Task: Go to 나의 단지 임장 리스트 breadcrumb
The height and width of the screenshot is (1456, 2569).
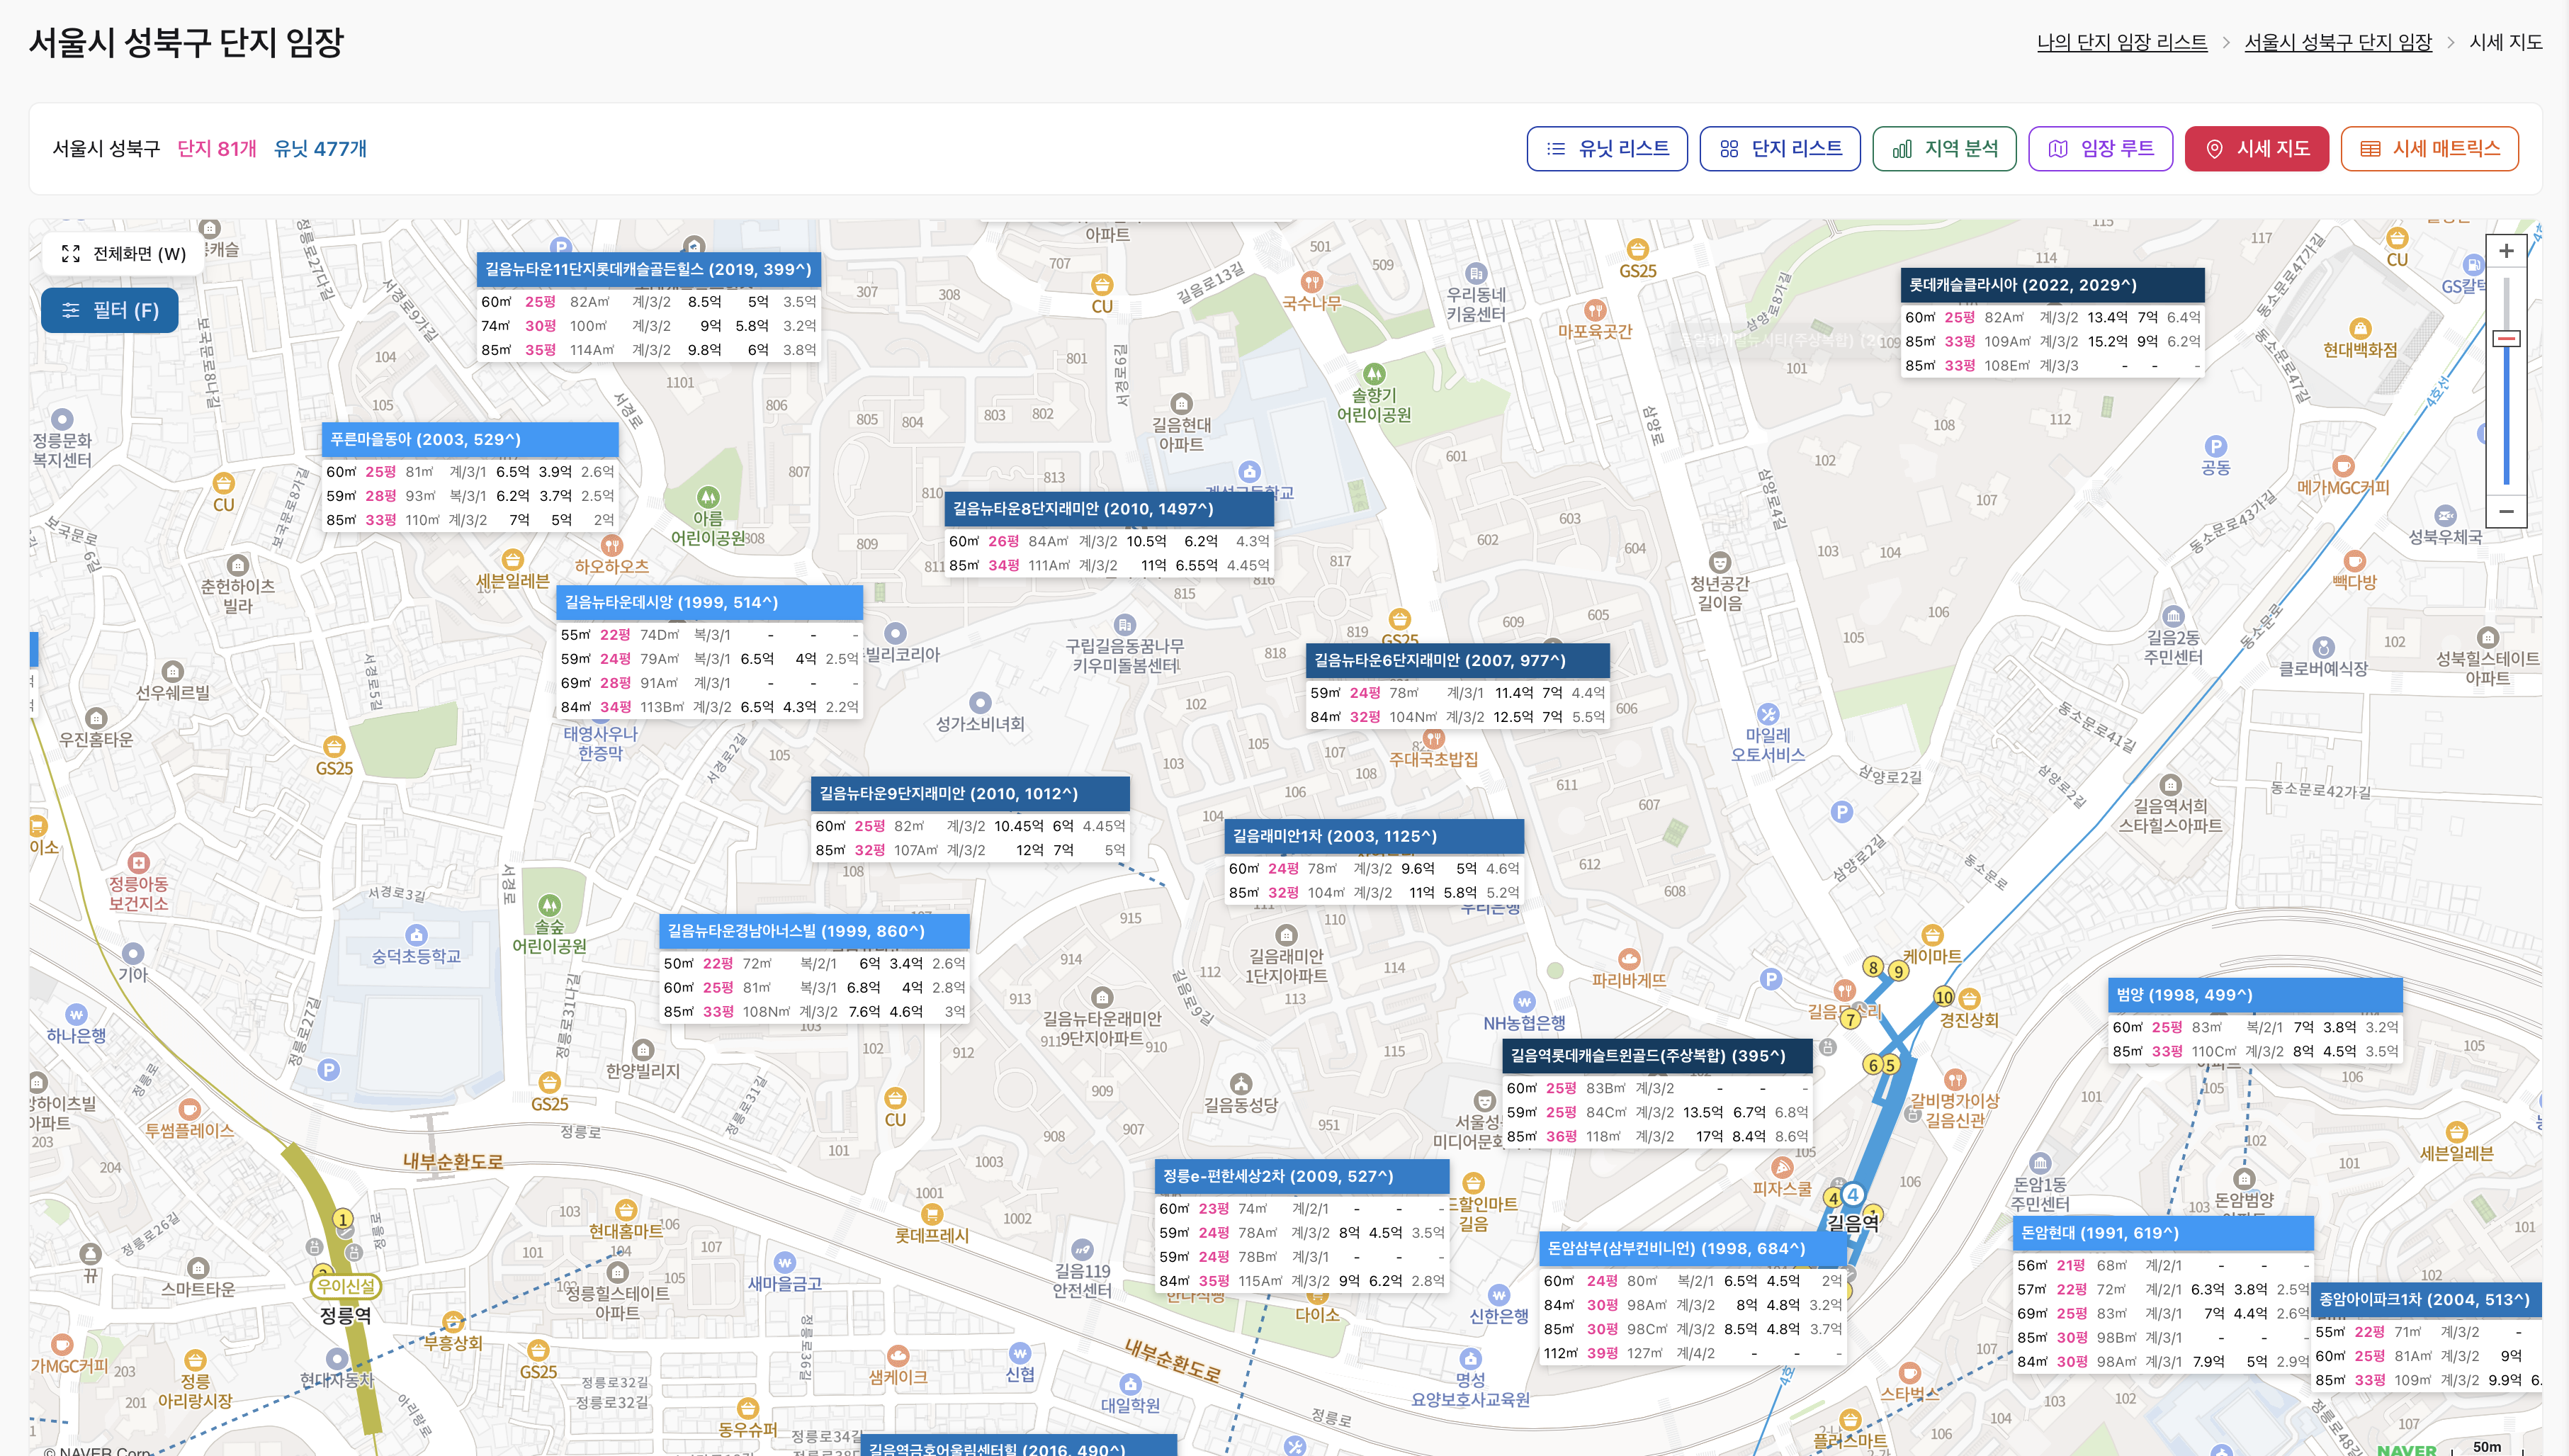Action: tap(2121, 42)
